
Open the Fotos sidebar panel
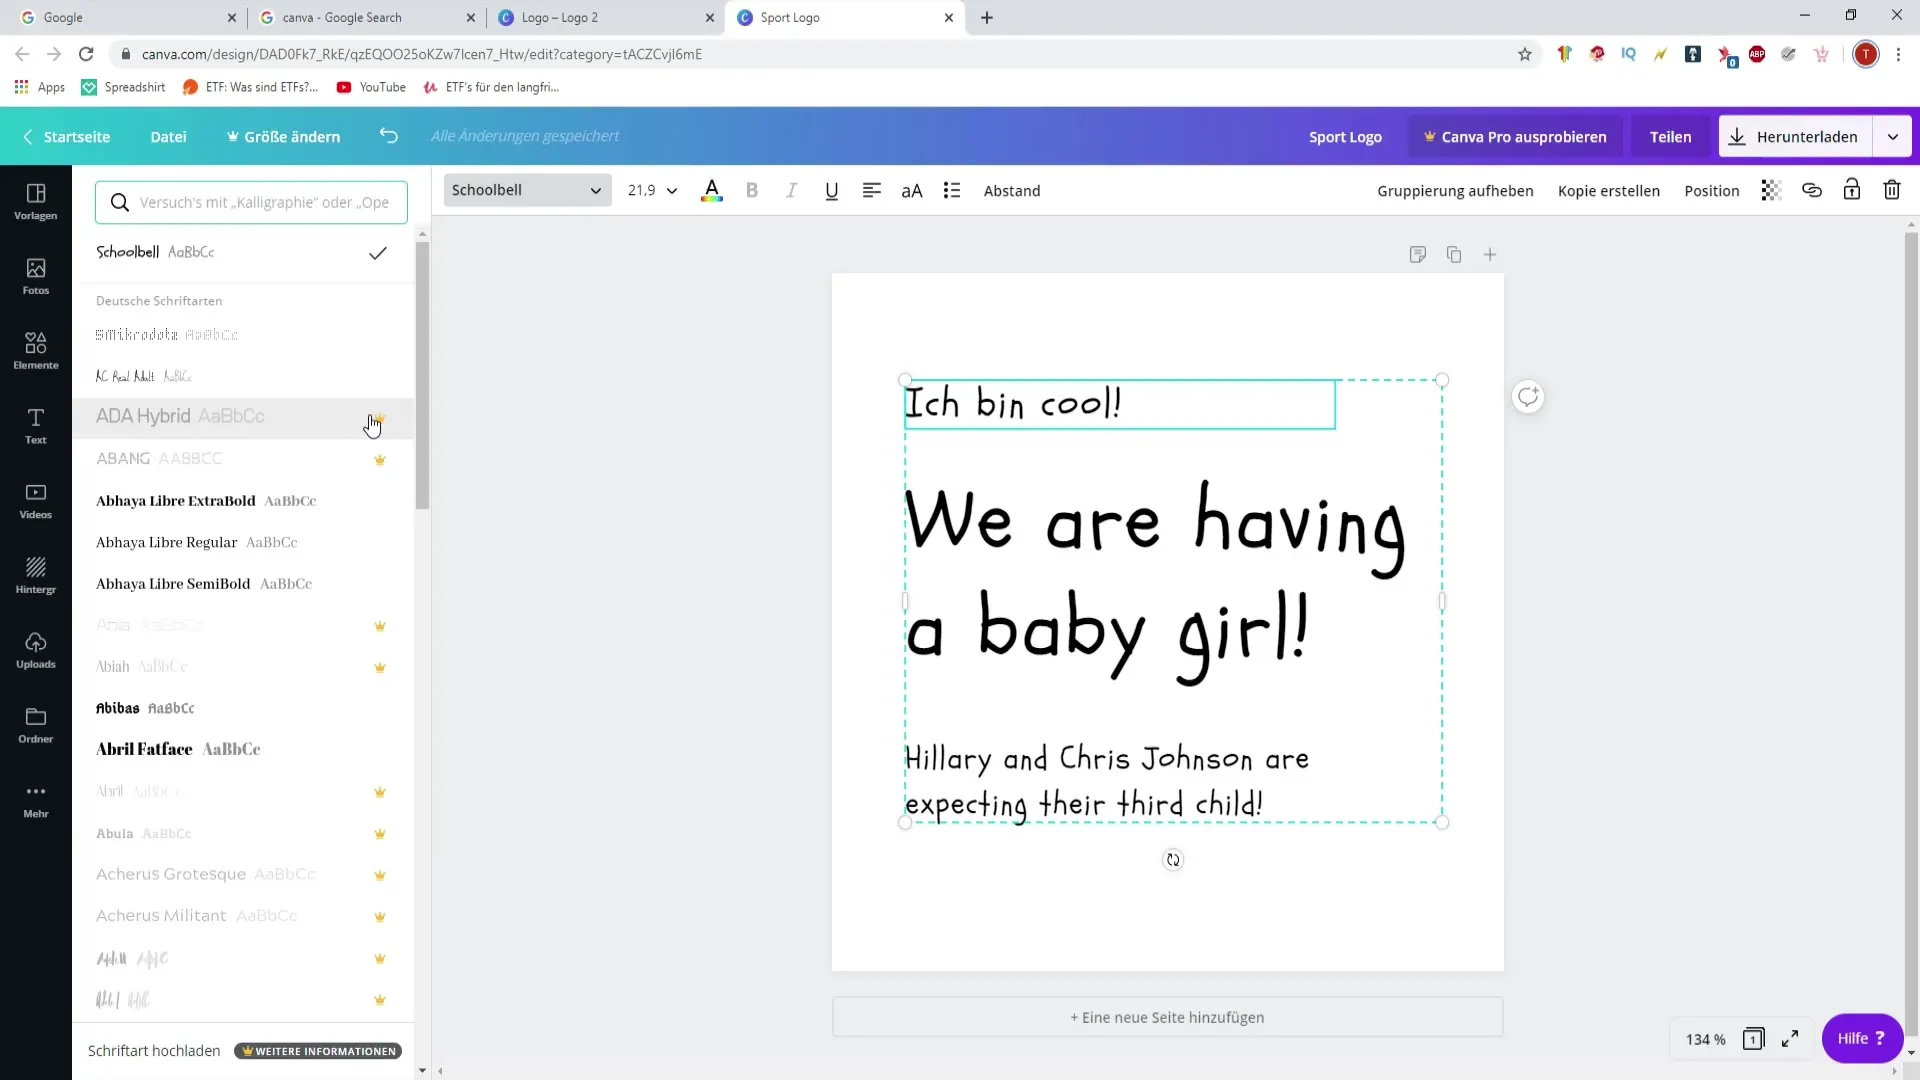(36, 276)
